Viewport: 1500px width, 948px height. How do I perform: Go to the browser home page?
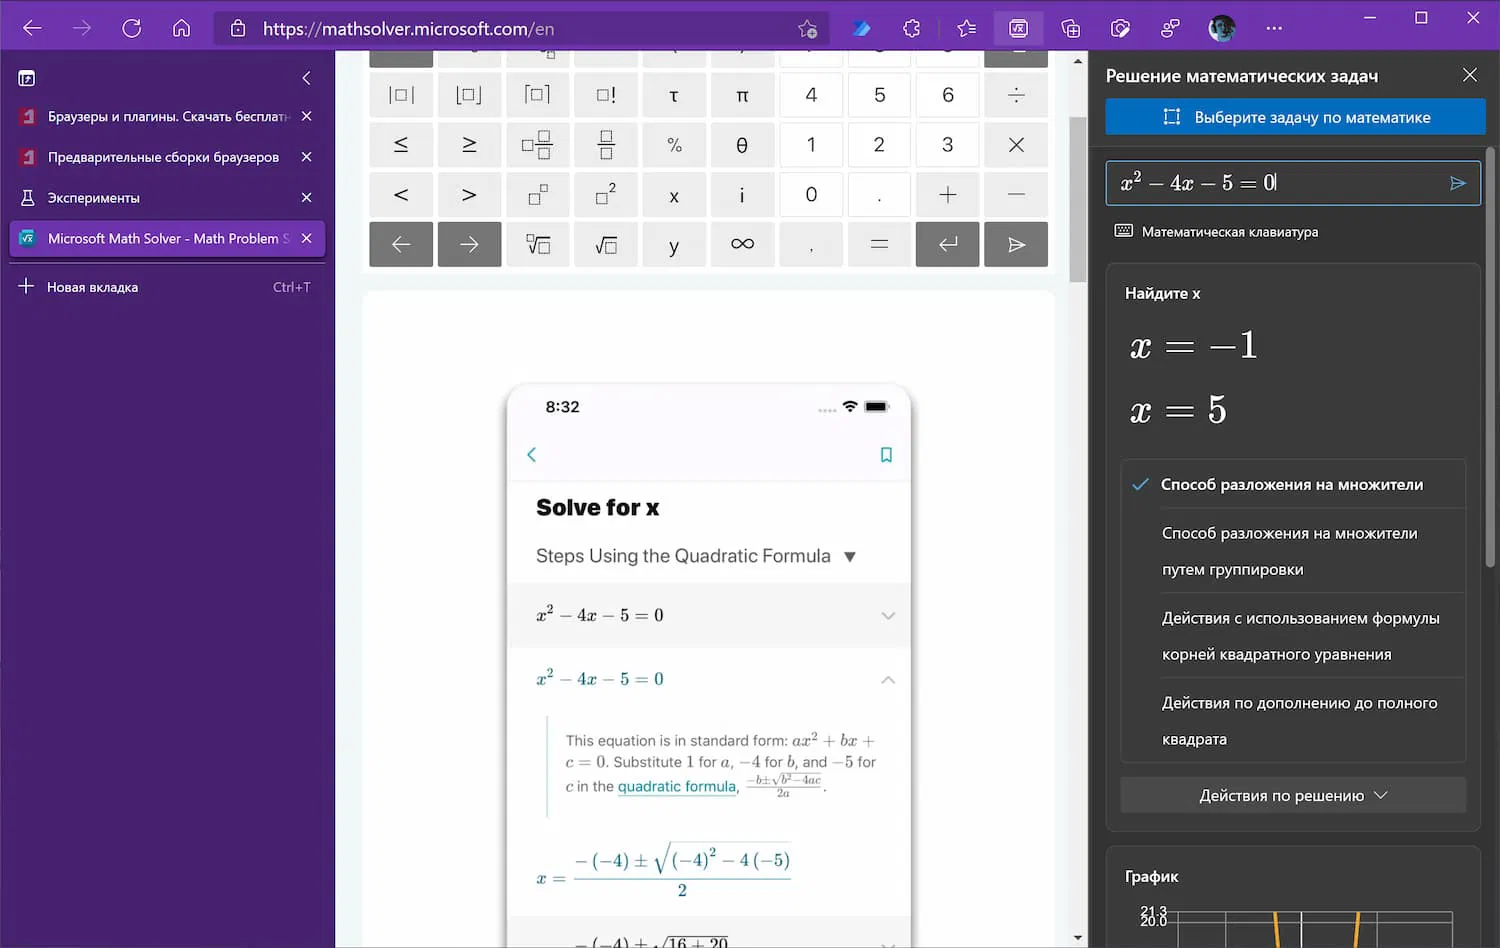coord(181,28)
